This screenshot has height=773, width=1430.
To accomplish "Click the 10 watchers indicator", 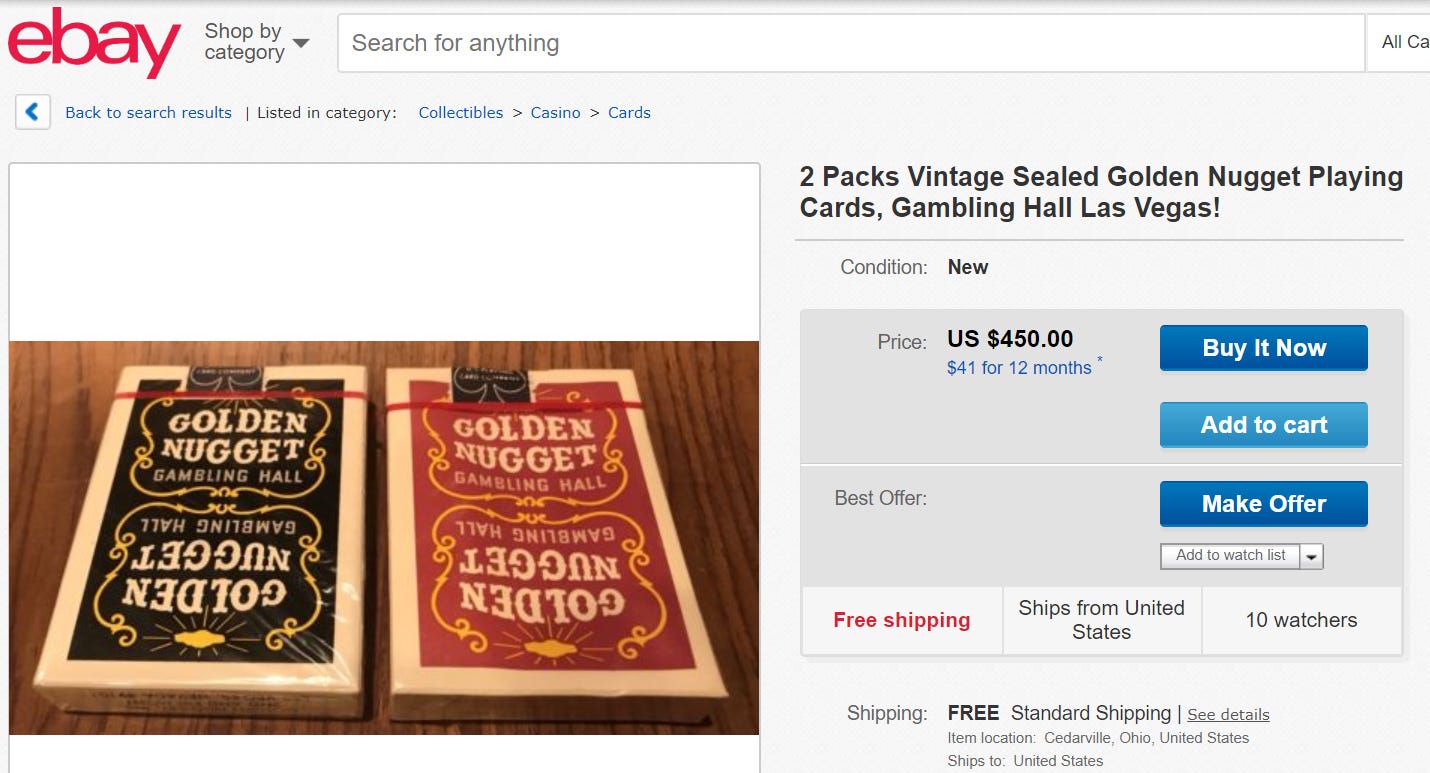I will pos(1301,620).
